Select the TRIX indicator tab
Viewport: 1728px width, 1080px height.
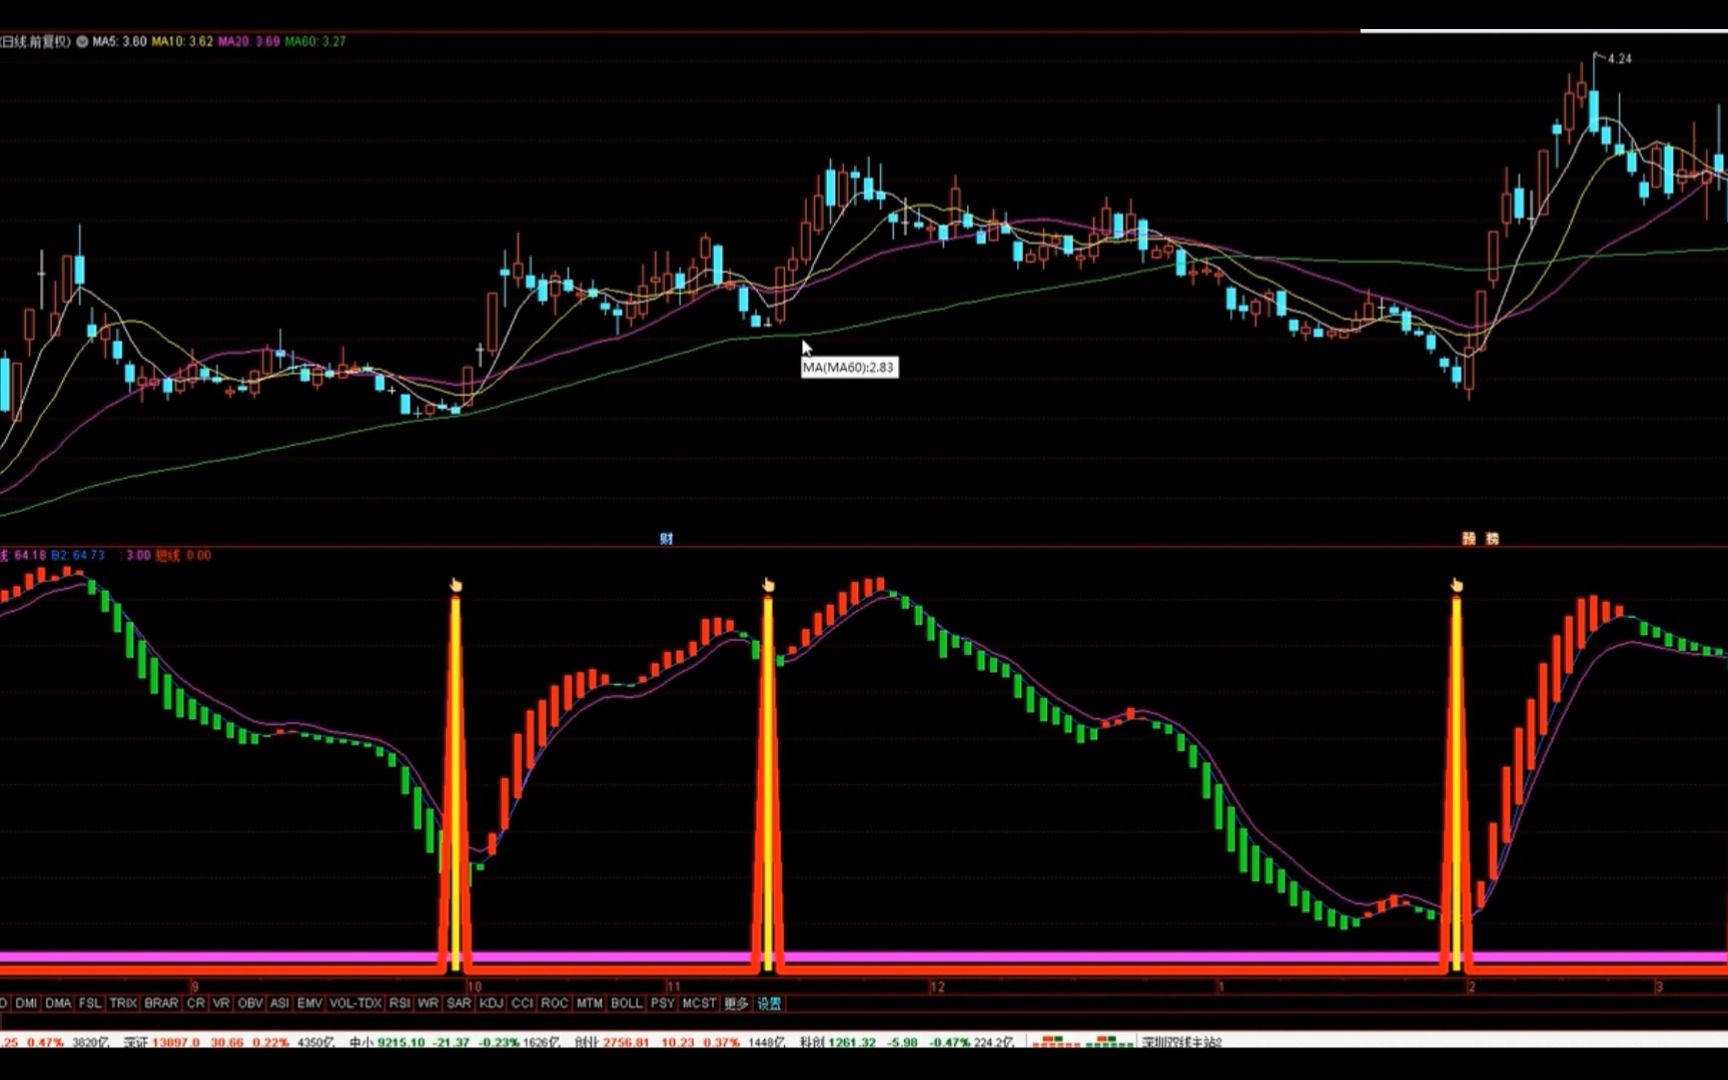click(123, 1003)
